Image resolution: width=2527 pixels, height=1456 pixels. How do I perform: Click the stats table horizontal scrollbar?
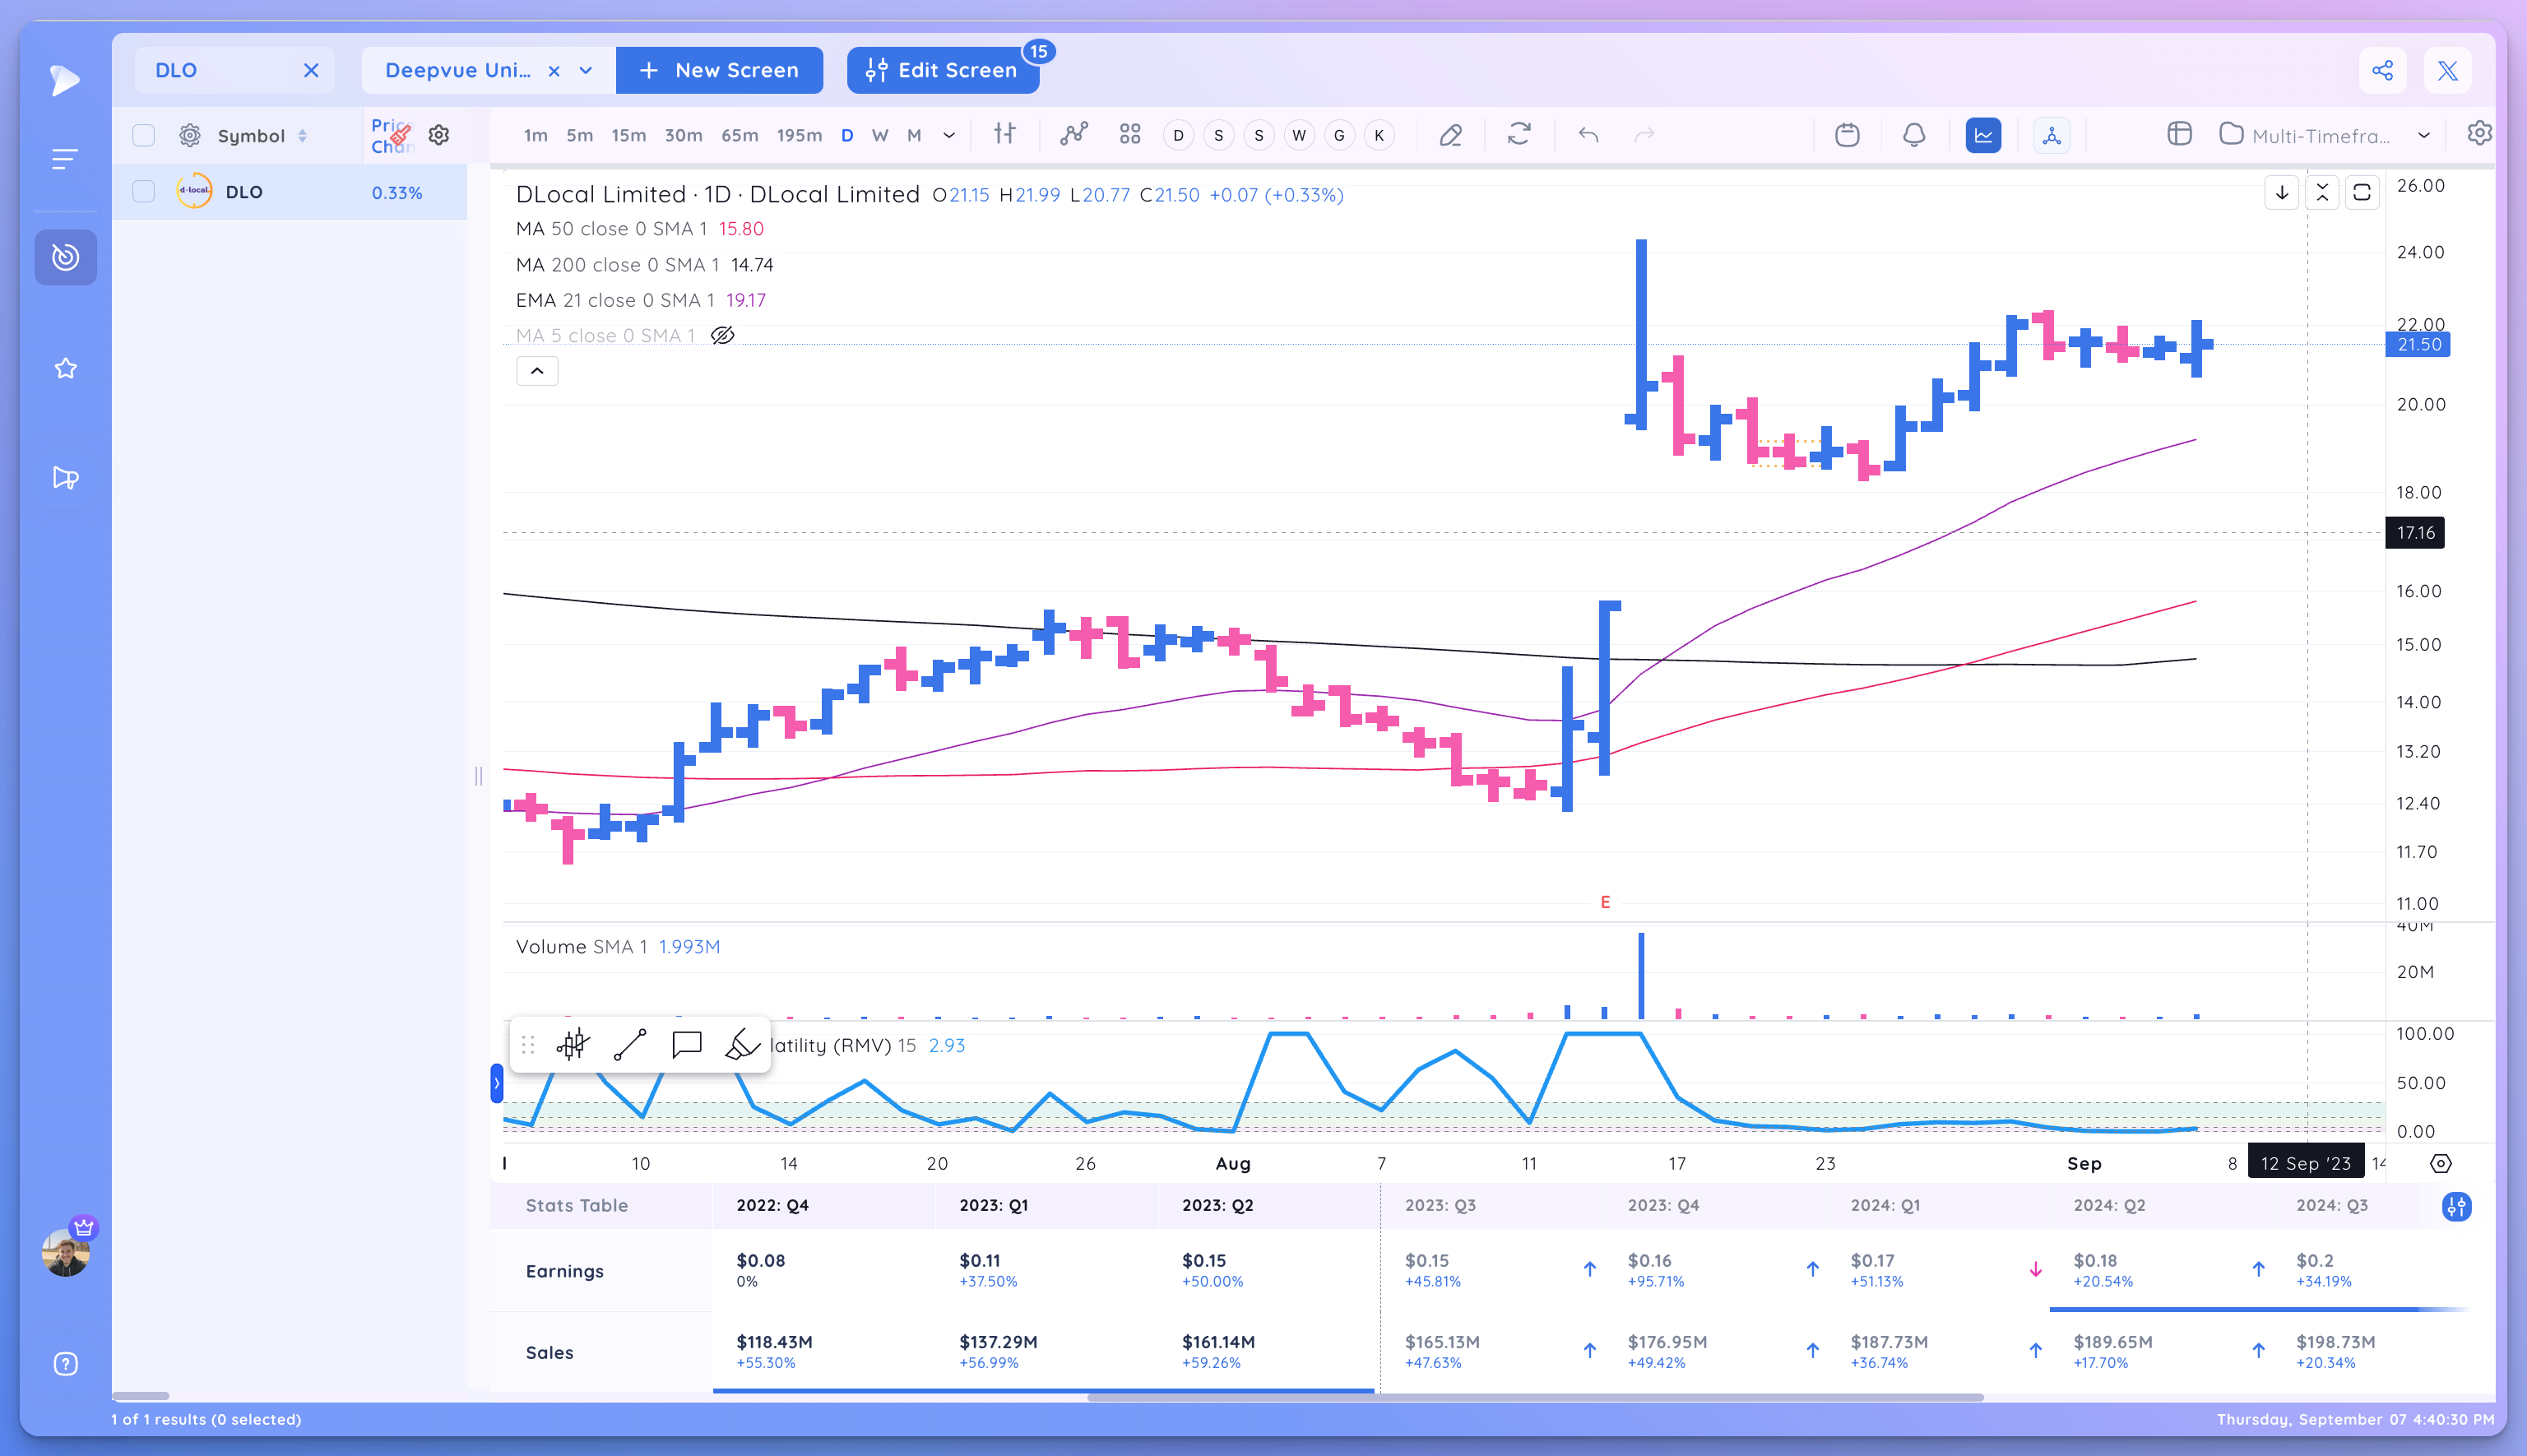tap(1535, 1397)
